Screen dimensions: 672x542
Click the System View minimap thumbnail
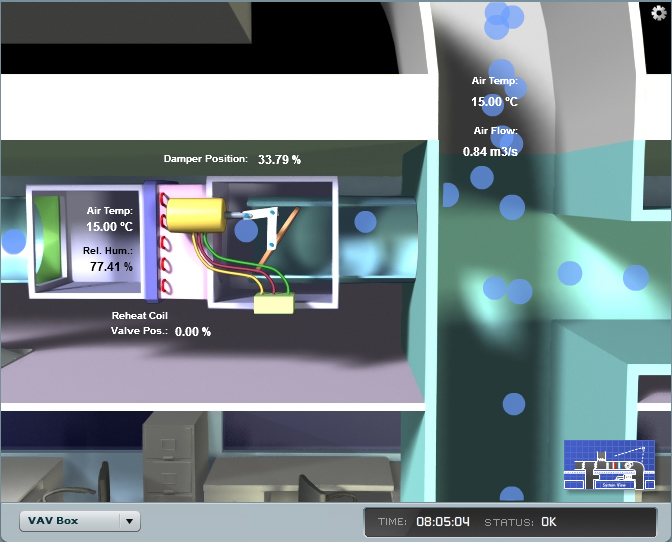point(601,466)
